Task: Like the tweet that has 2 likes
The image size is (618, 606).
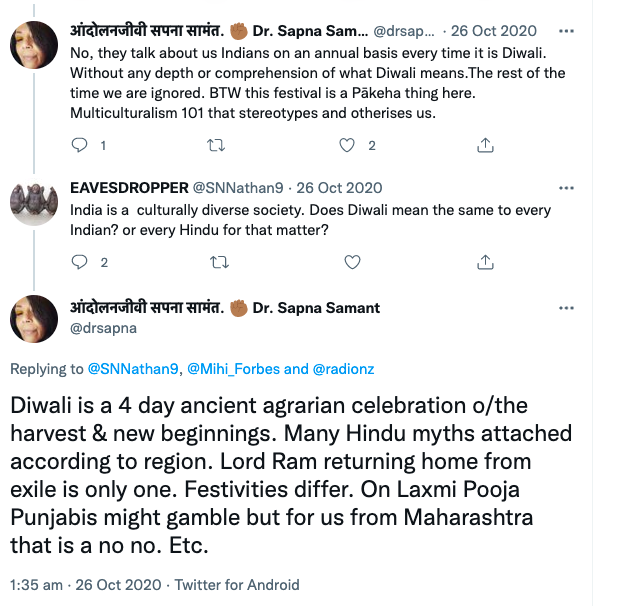Action: point(348,145)
